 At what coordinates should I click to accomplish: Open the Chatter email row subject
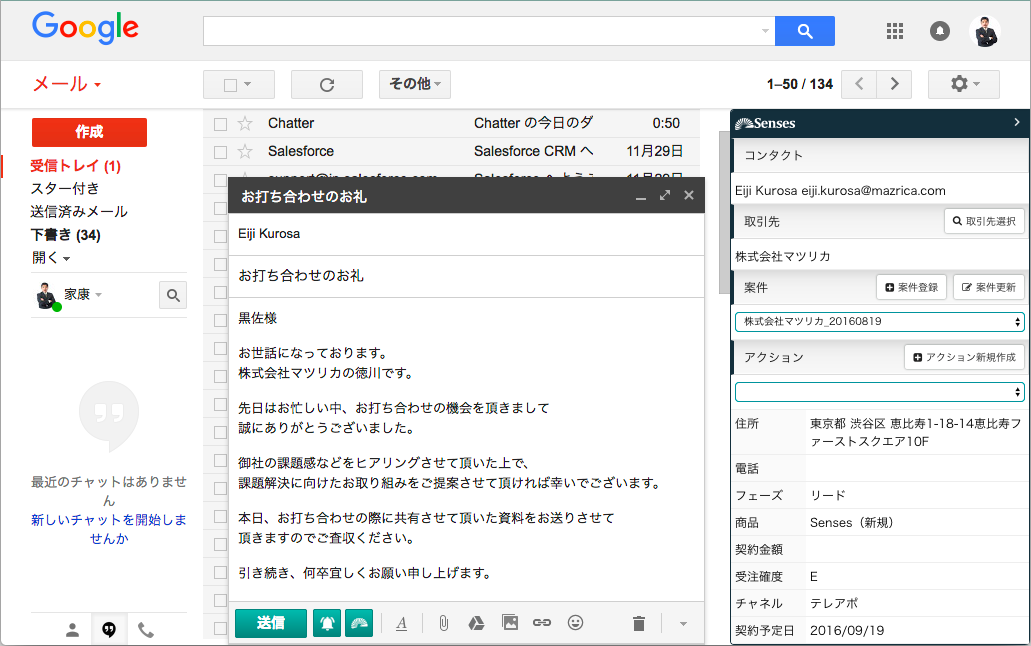533,123
